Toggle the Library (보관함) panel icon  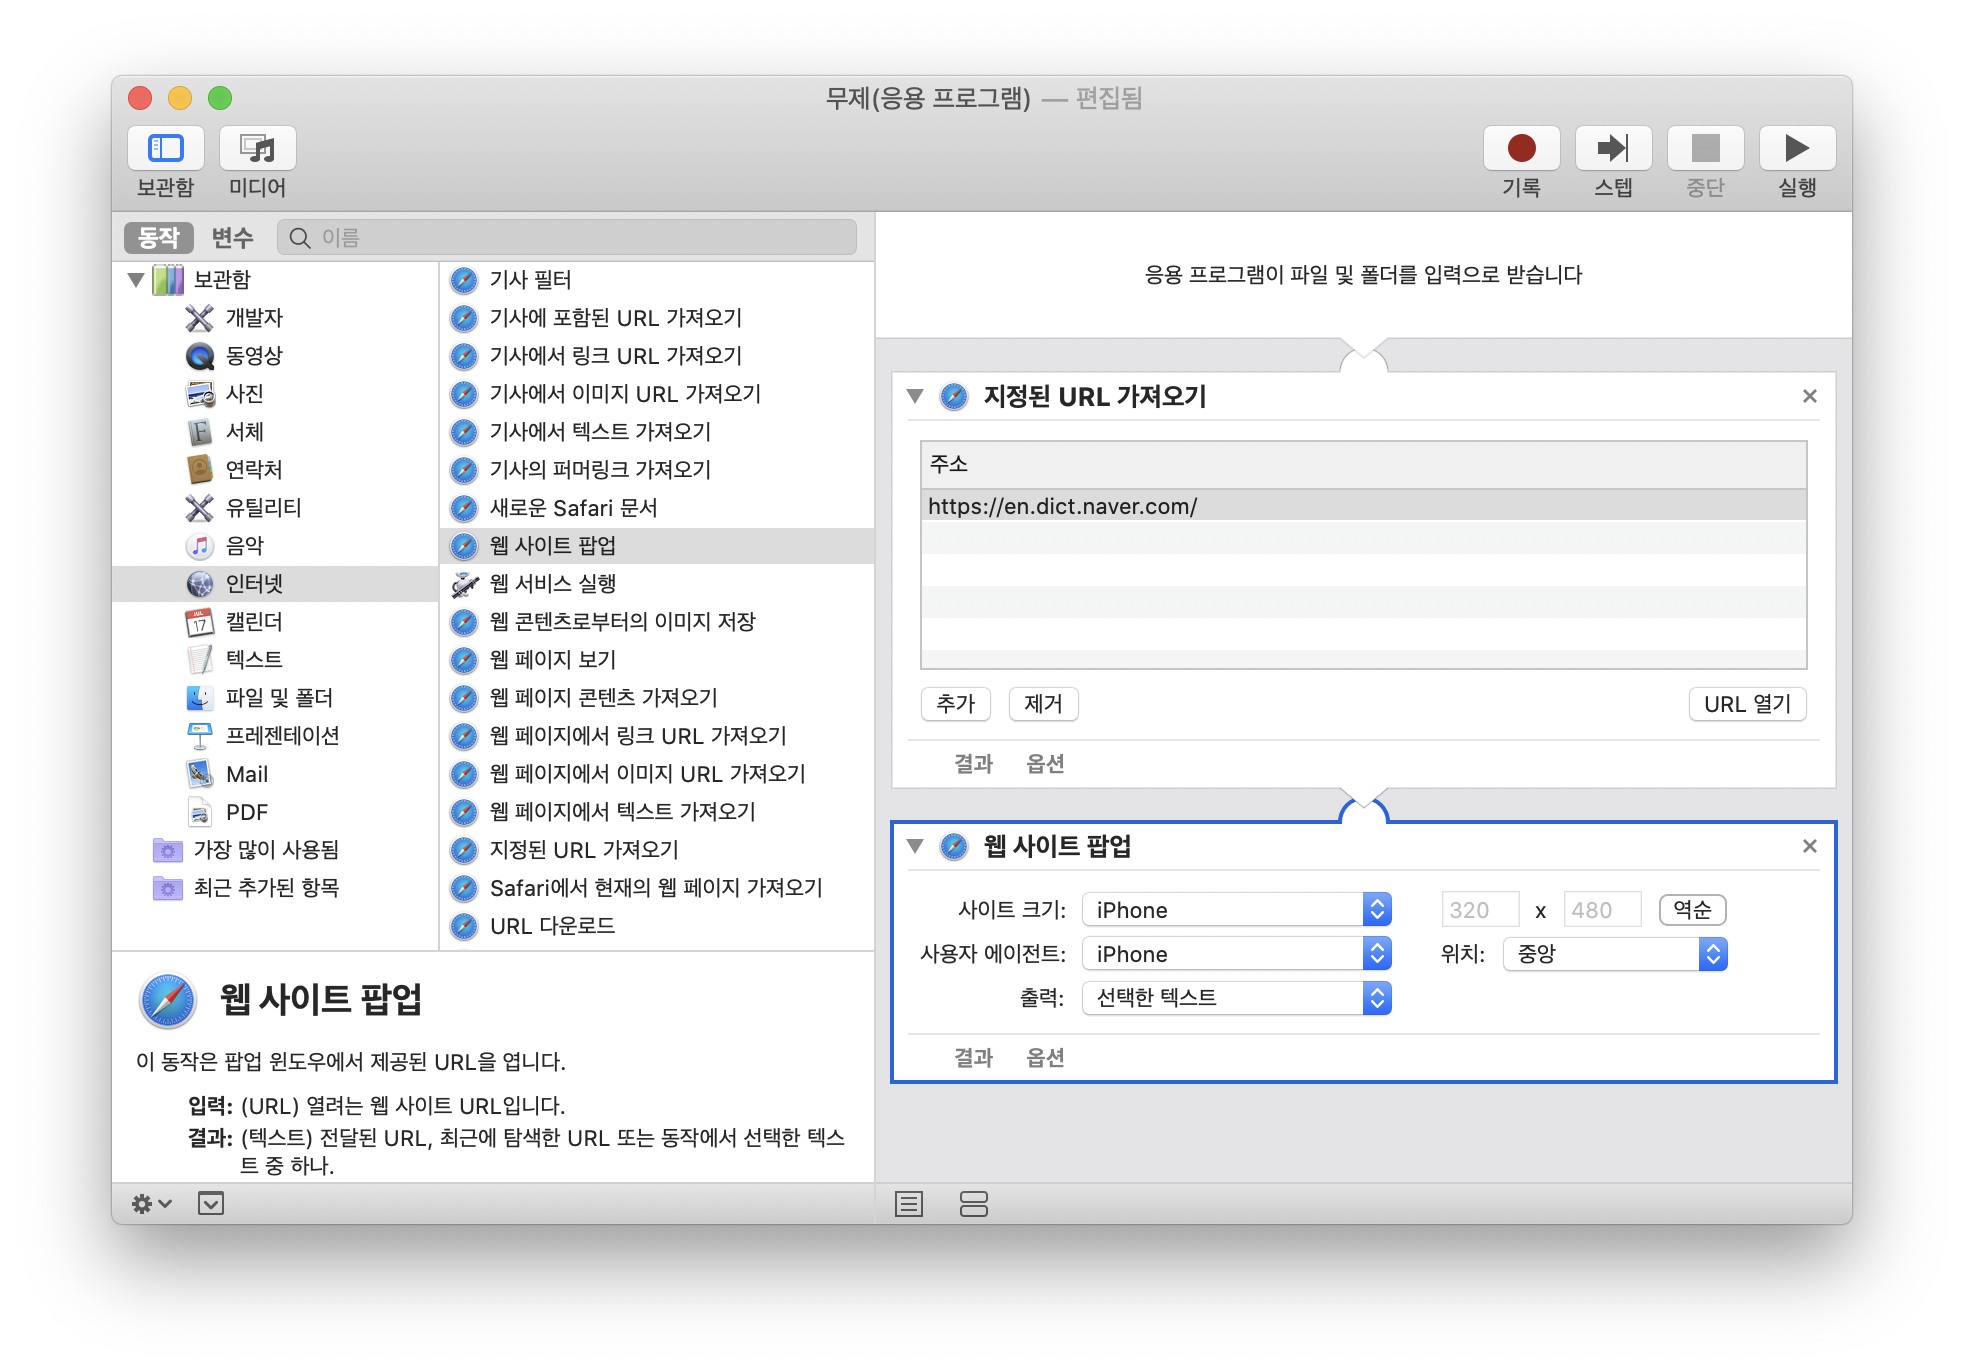tap(166, 149)
